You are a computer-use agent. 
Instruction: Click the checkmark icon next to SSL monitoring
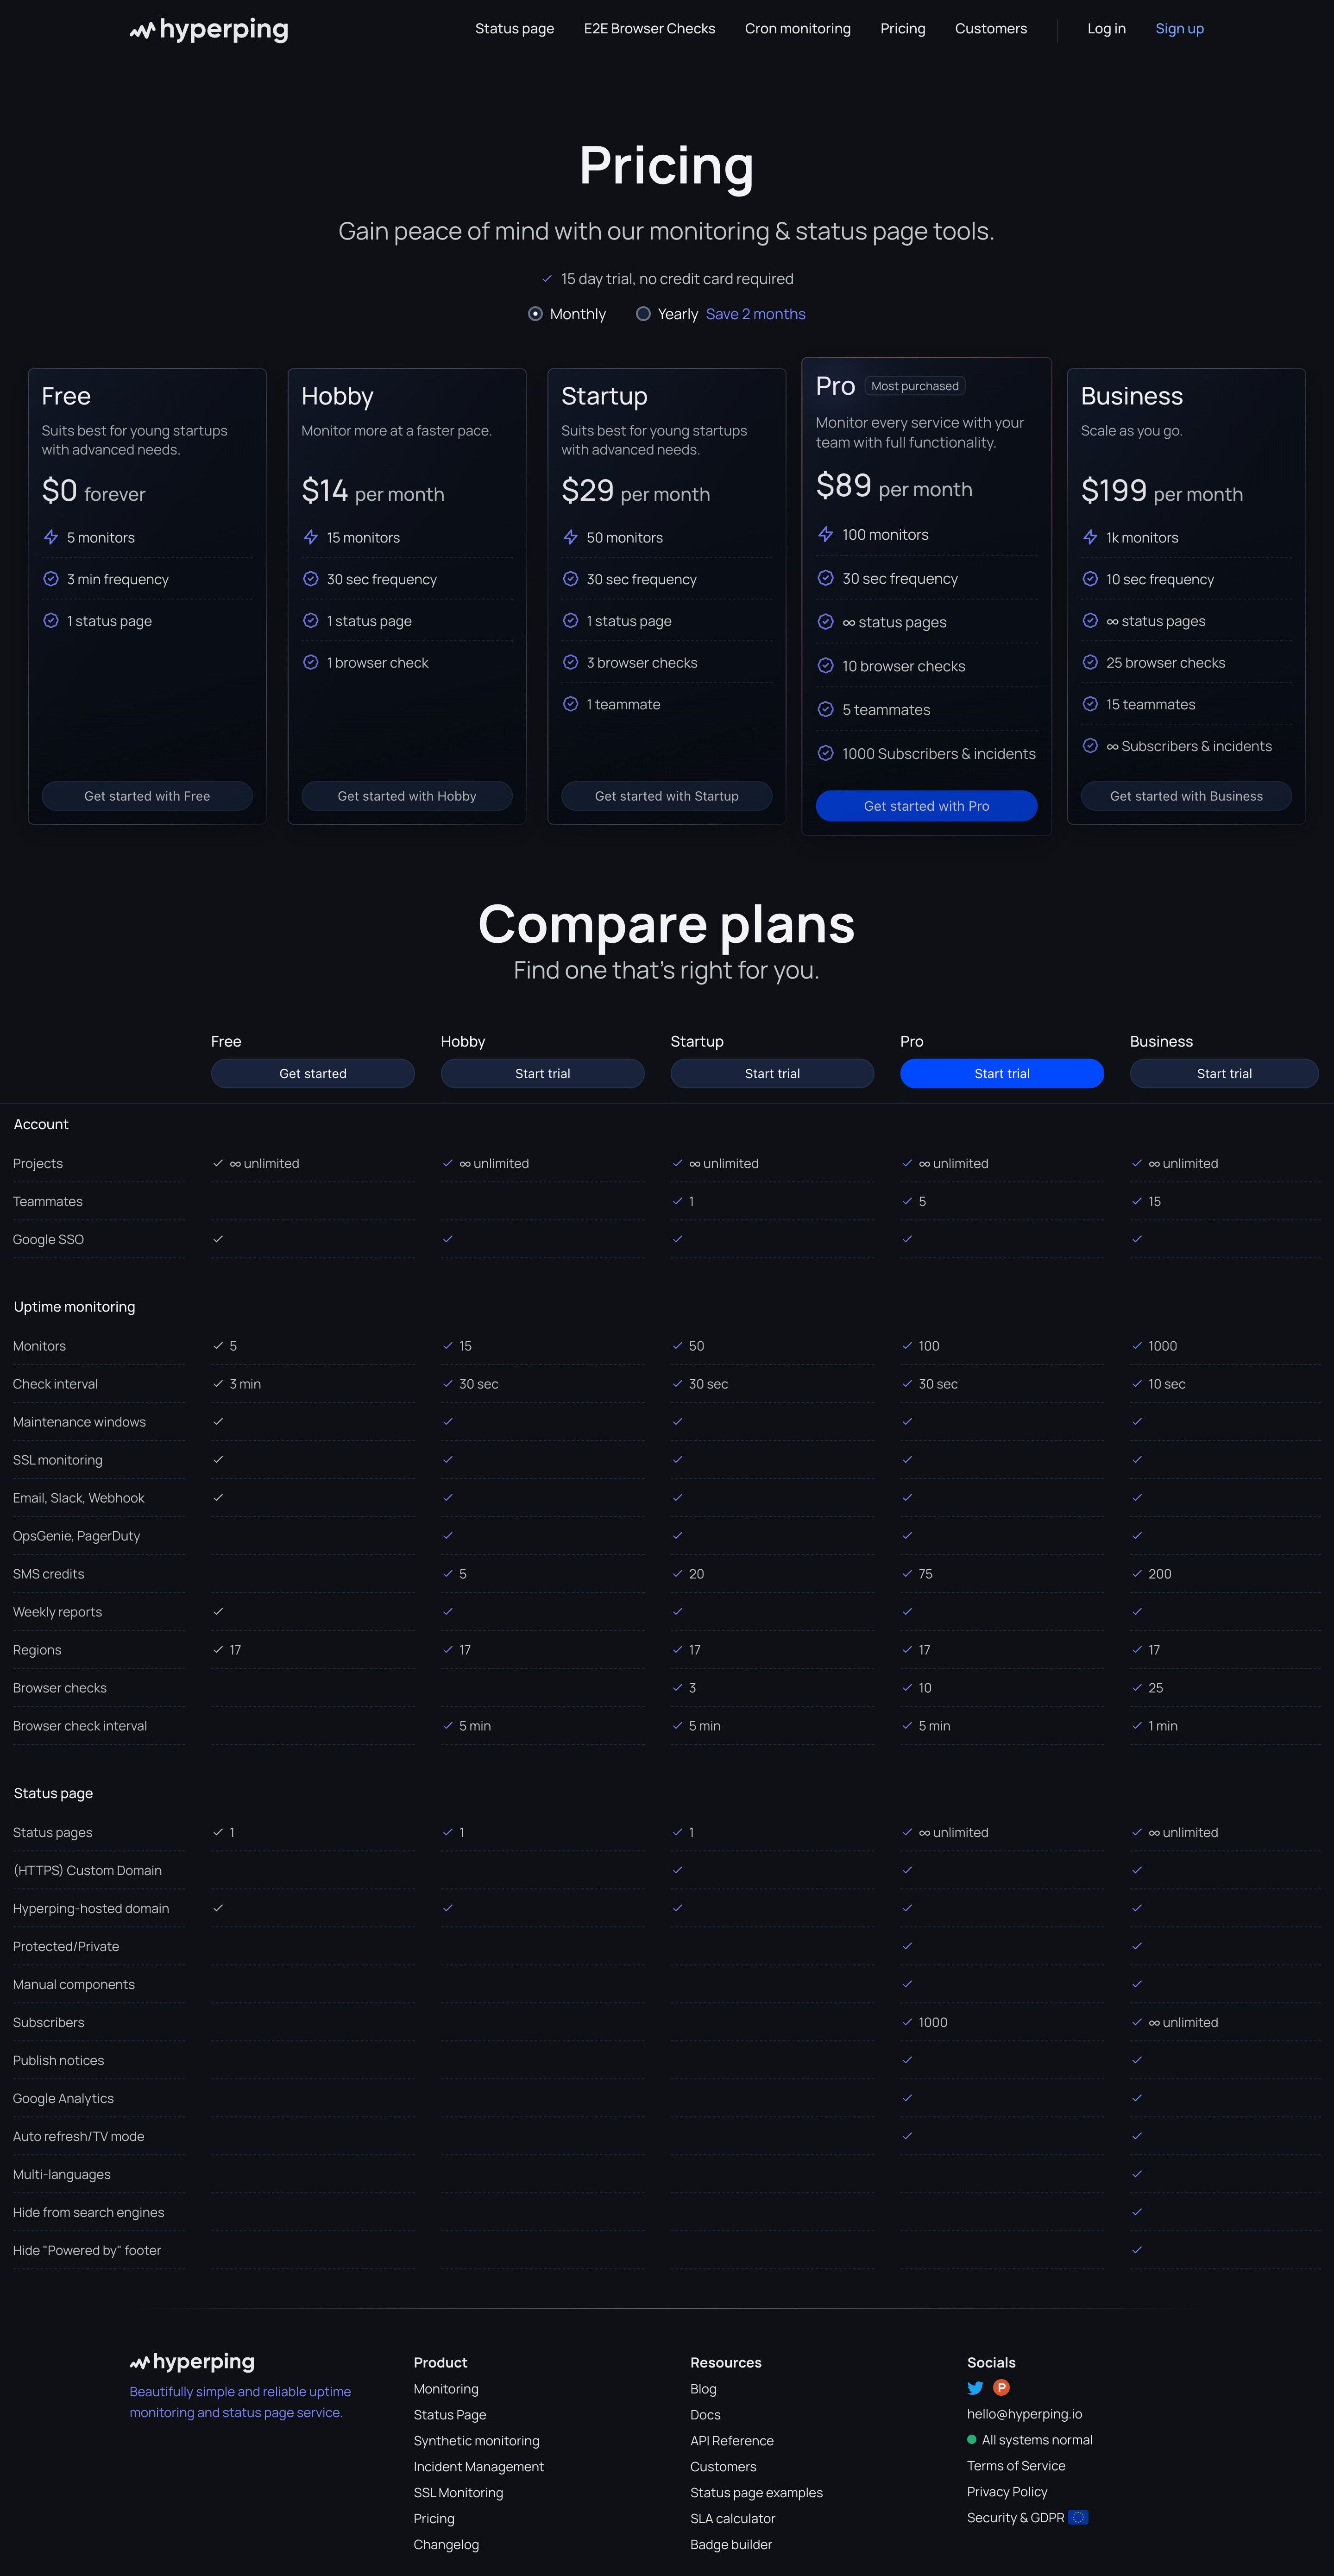(216, 1460)
